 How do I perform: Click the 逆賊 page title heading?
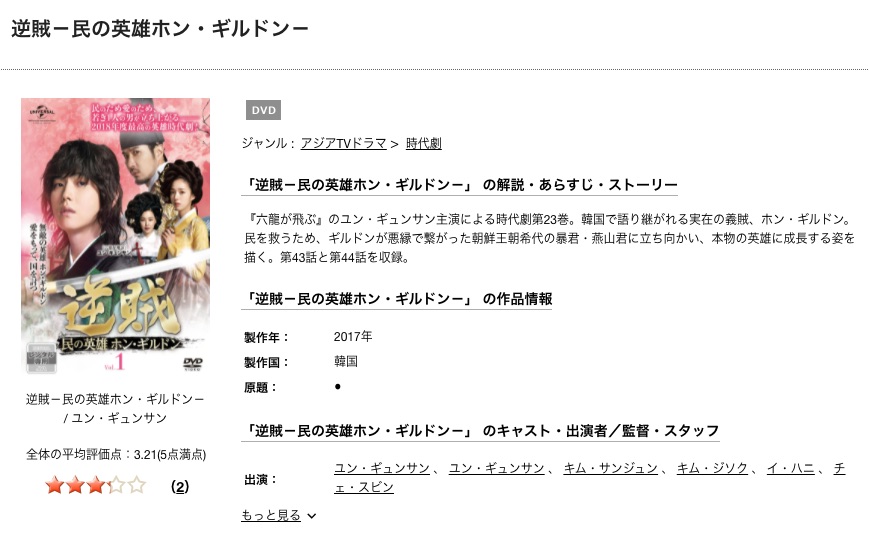160,29
